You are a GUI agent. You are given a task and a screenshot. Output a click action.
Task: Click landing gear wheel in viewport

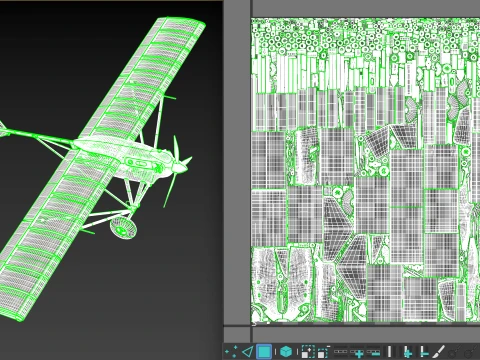click(x=123, y=227)
